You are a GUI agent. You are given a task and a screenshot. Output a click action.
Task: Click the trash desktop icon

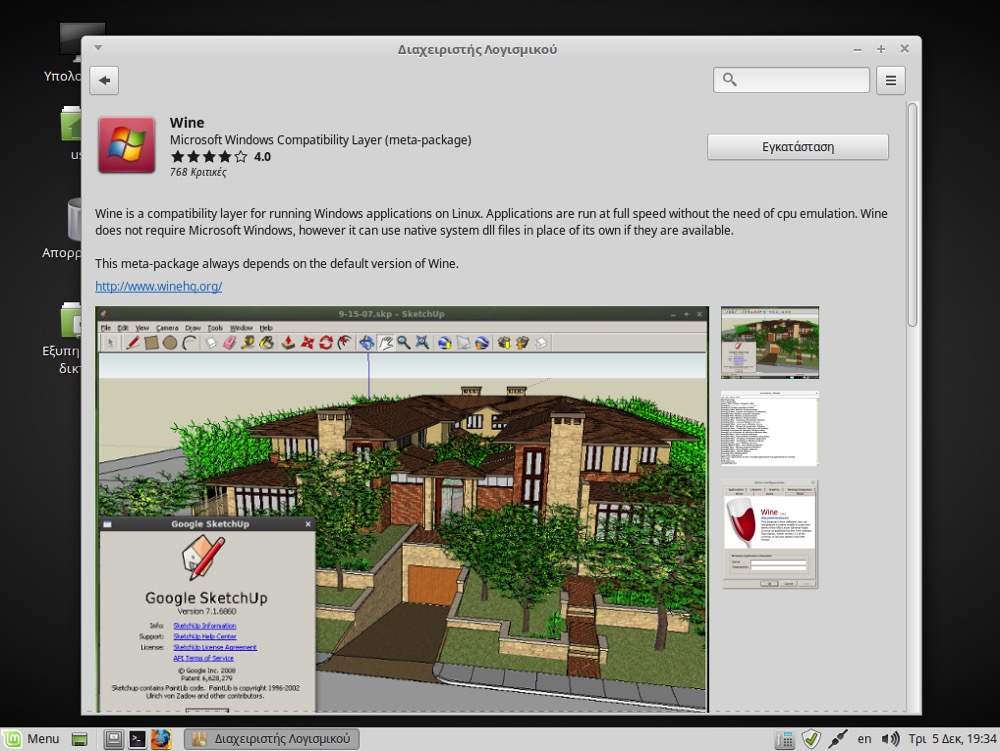[x=74, y=220]
